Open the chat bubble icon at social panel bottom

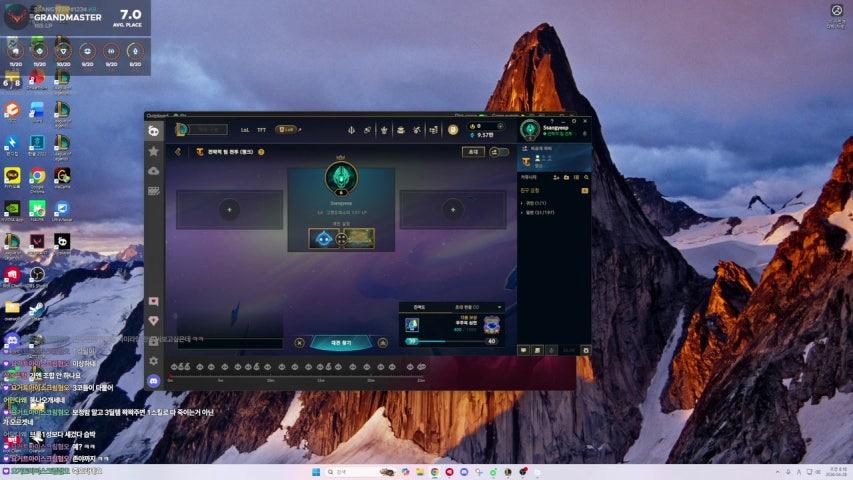(x=523, y=350)
